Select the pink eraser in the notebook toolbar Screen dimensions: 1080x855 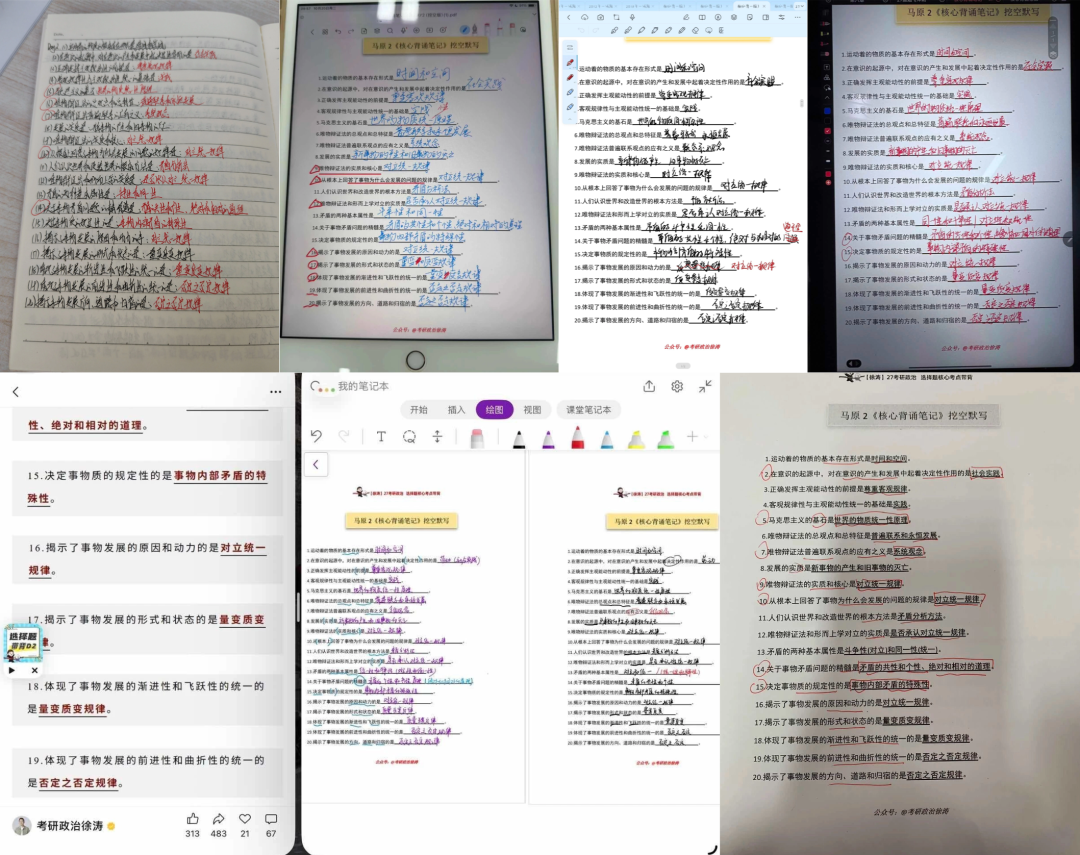click(477, 437)
